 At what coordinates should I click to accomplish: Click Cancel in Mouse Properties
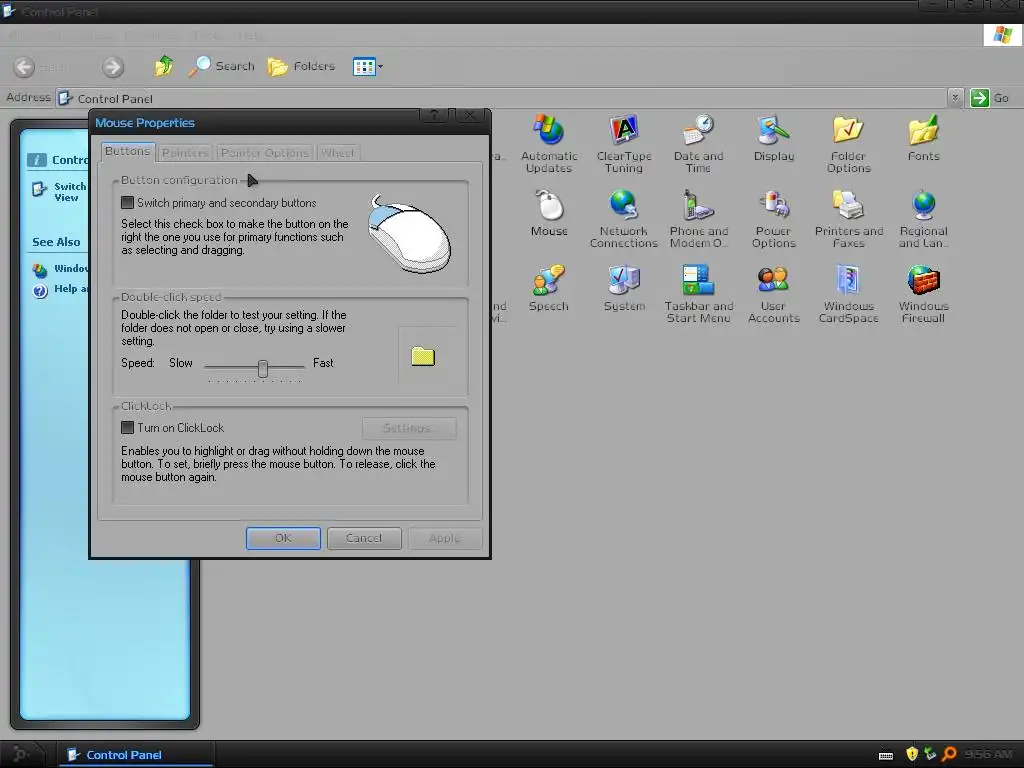[x=364, y=538]
